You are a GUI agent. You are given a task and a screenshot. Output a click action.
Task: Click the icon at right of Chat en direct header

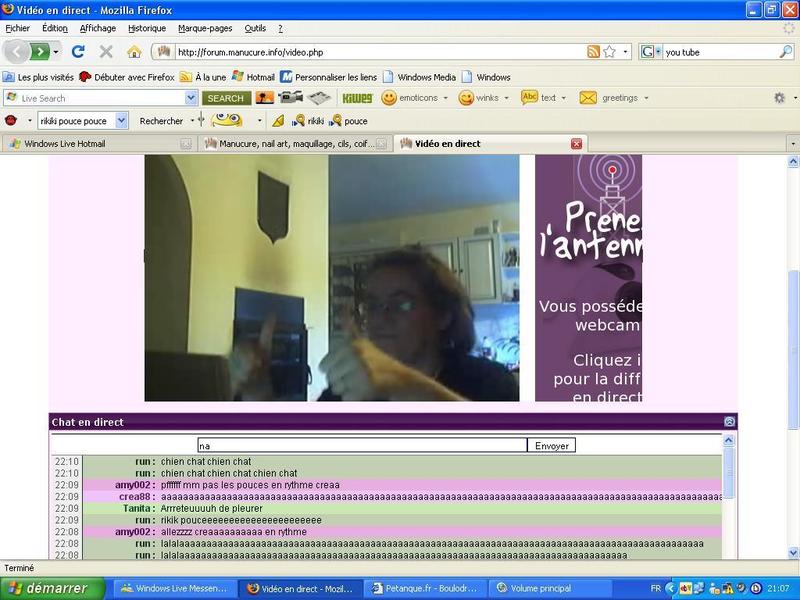click(729, 422)
